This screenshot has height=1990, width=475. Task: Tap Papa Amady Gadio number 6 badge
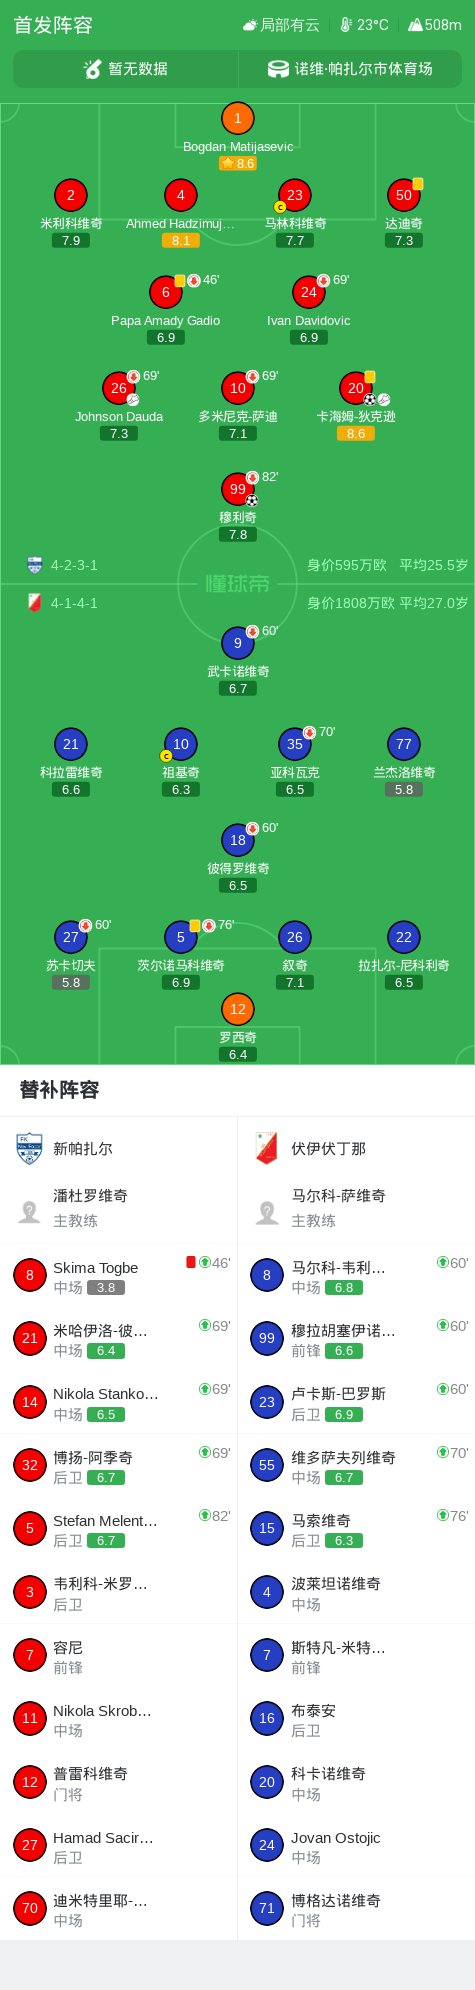coord(166,292)
